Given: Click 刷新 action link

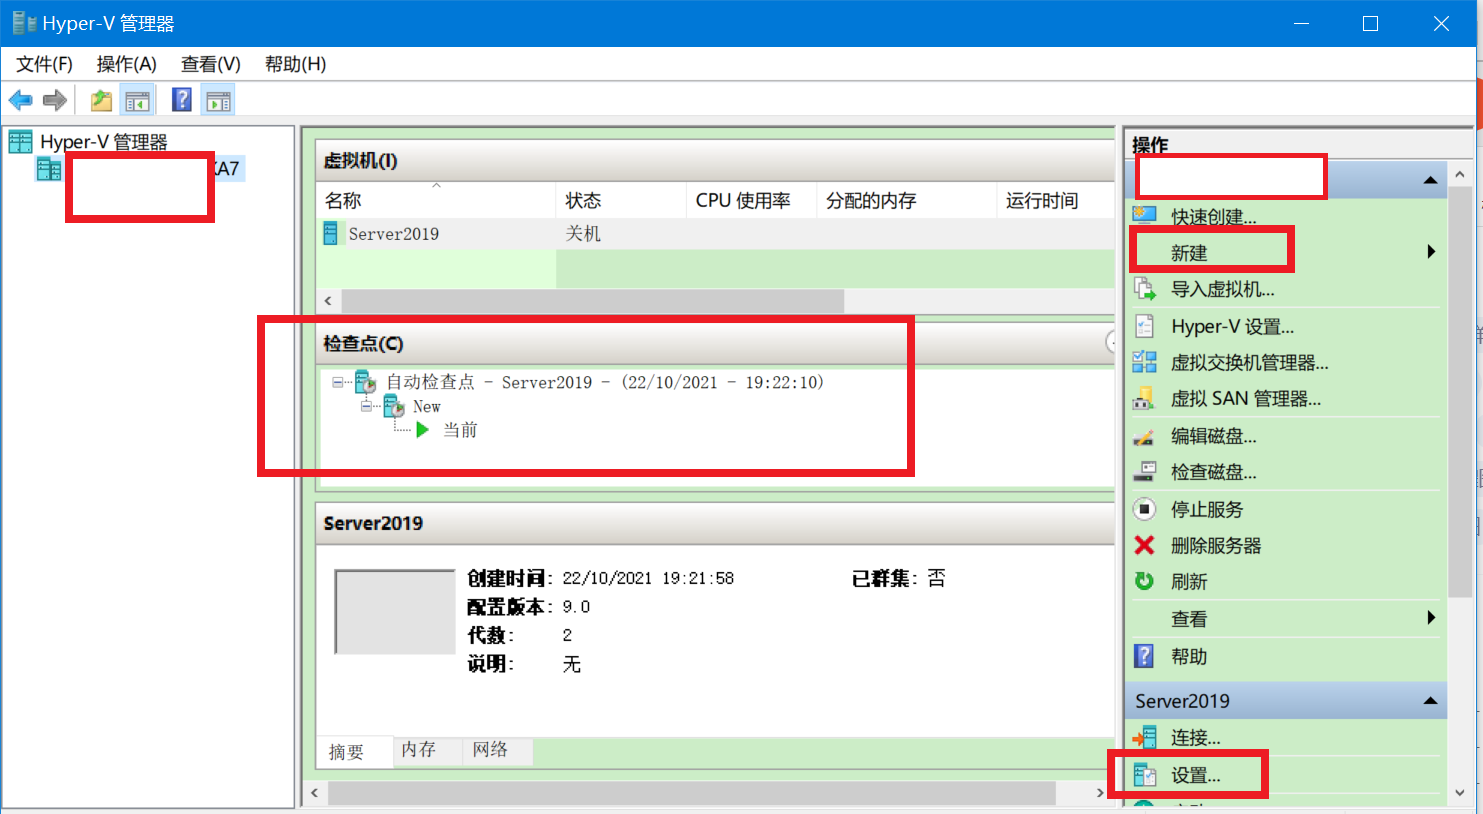Looking at the screenshot, I should tap(1189, 582).
